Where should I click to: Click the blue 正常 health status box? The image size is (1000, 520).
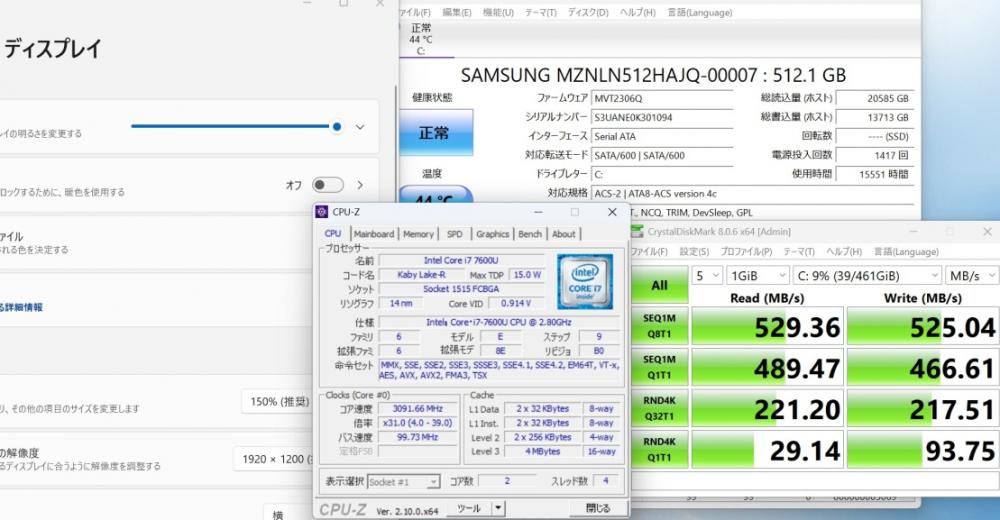[436, 133]
